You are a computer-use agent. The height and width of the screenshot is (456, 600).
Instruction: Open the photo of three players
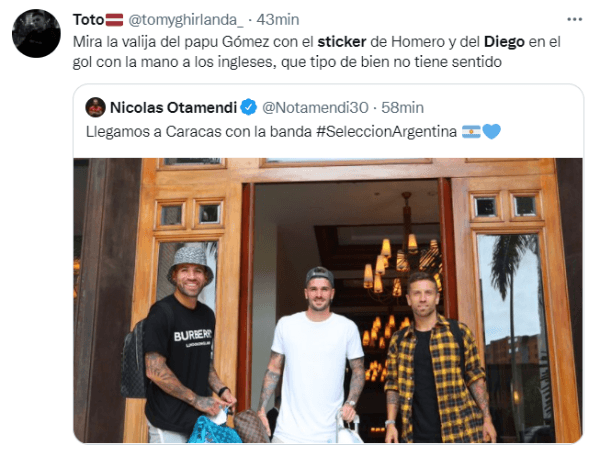328,300
